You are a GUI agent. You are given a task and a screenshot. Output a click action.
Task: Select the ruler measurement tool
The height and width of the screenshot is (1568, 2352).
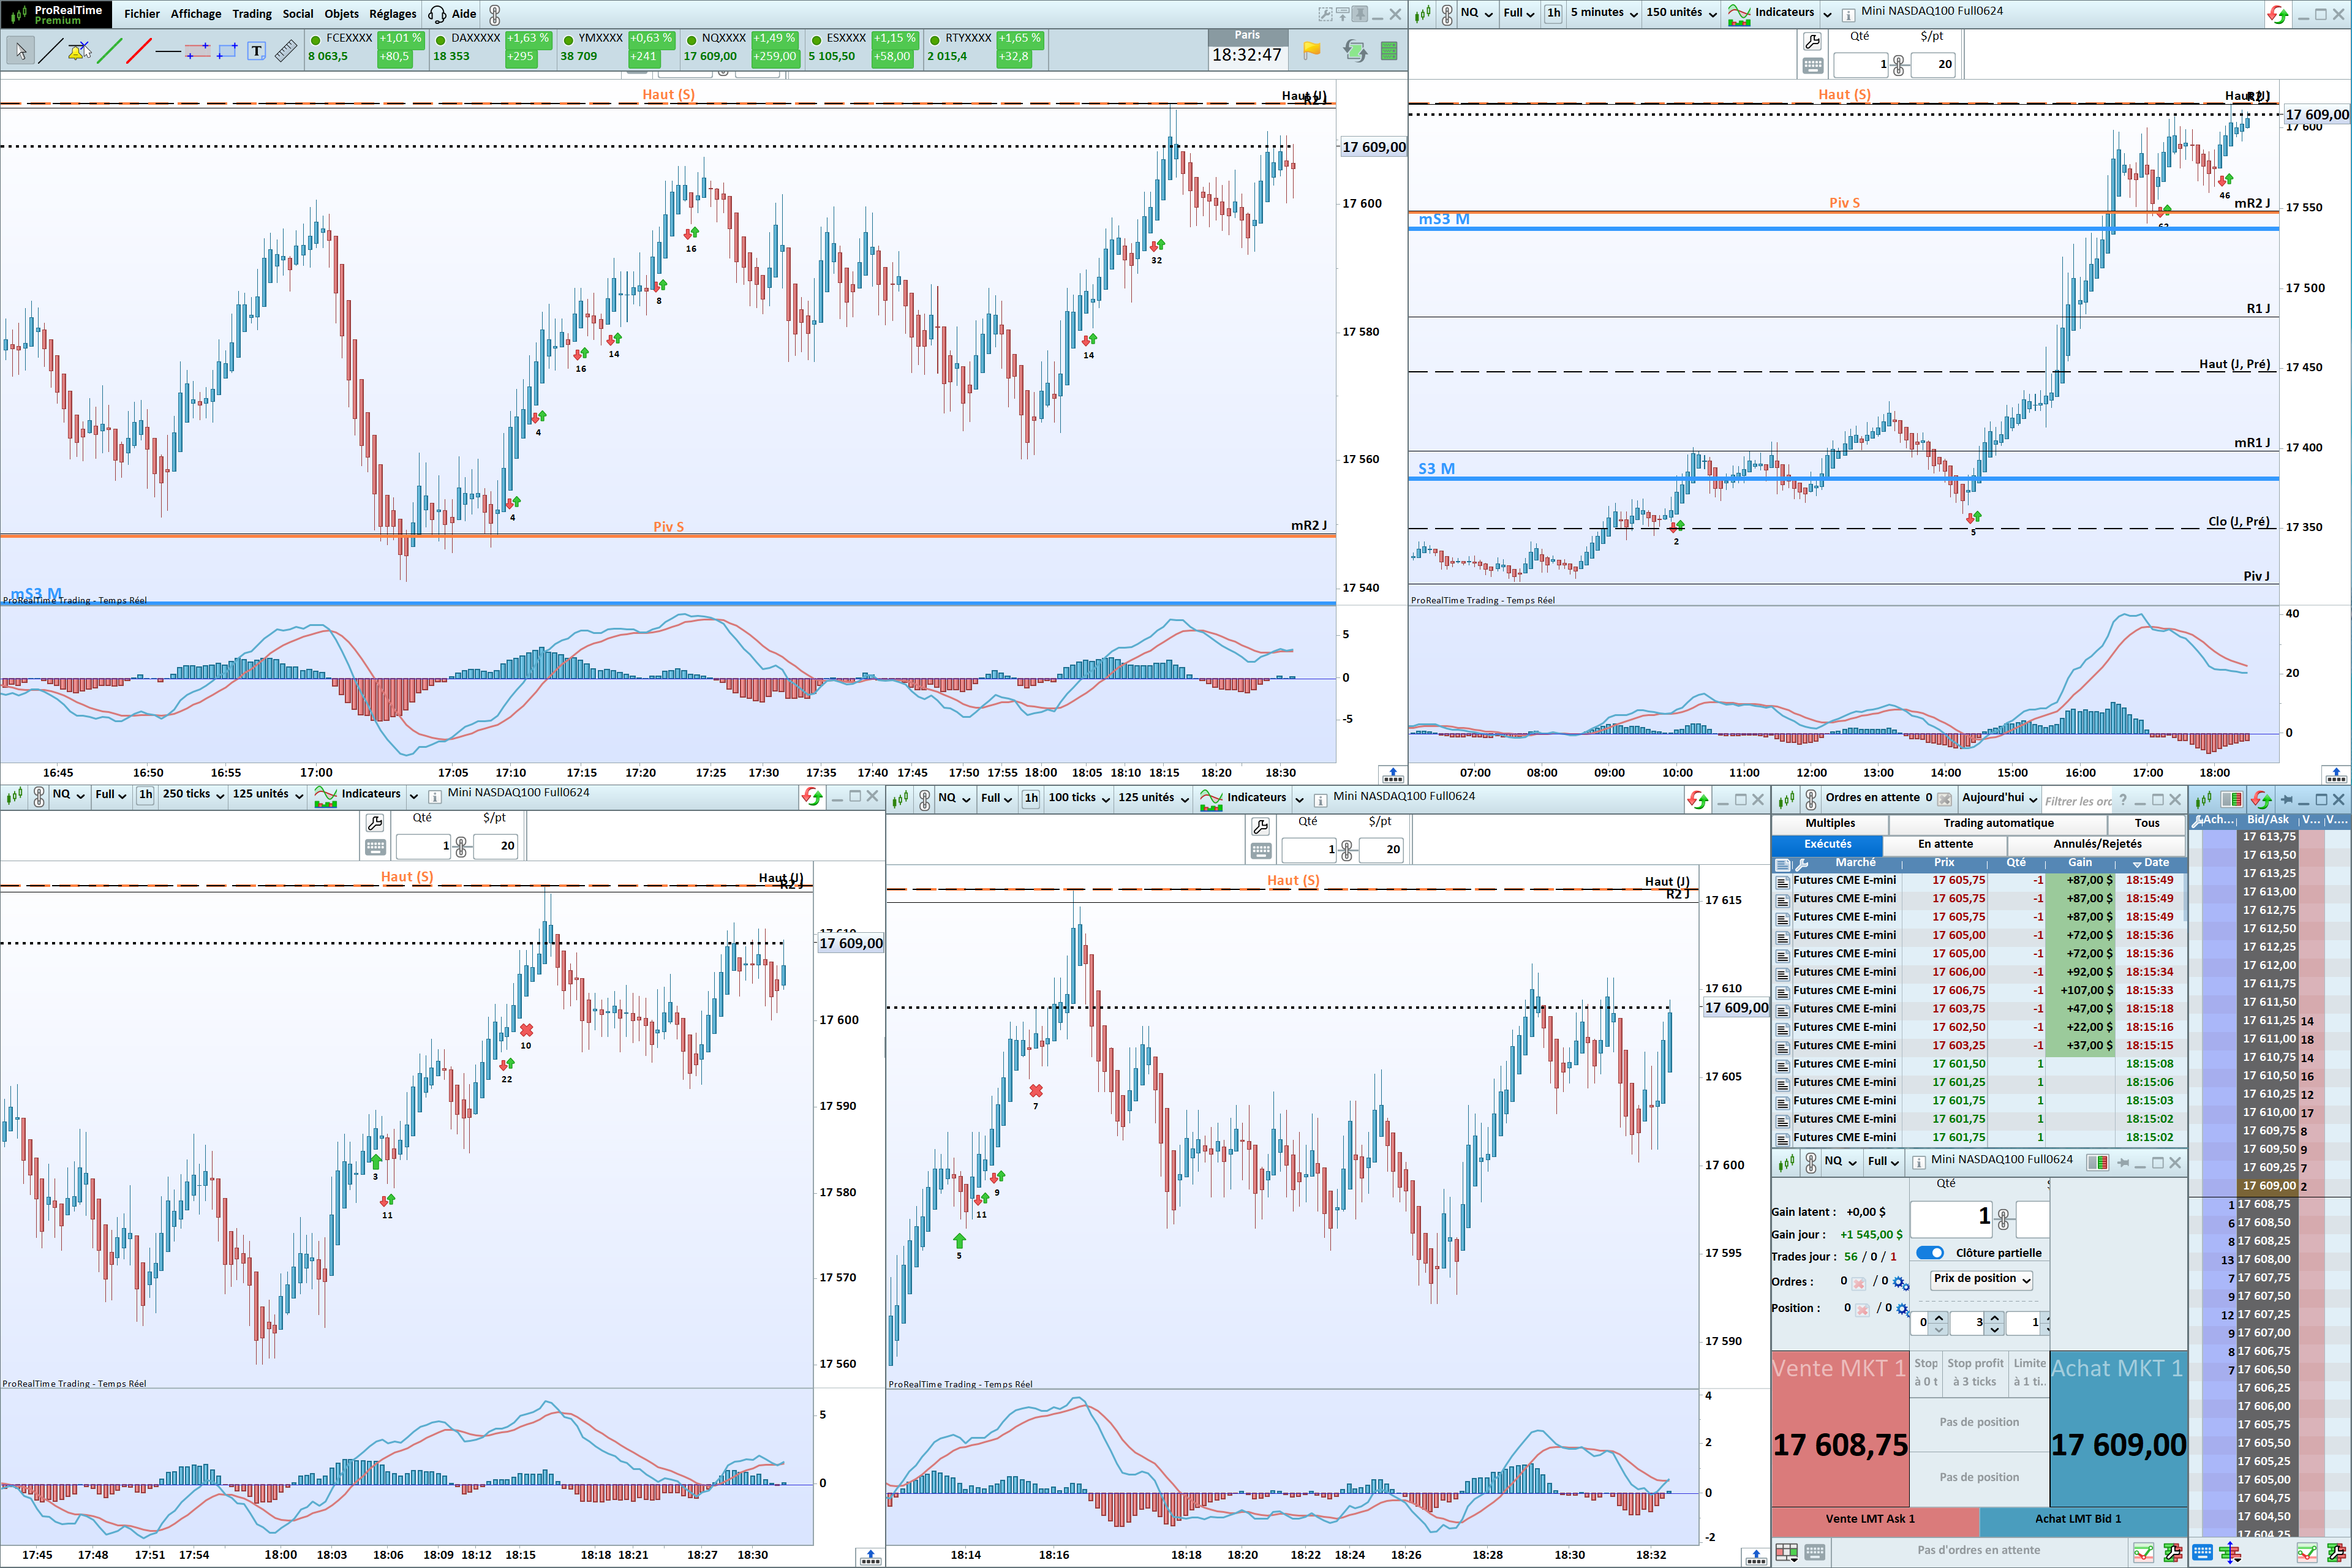tap(286, 50)
